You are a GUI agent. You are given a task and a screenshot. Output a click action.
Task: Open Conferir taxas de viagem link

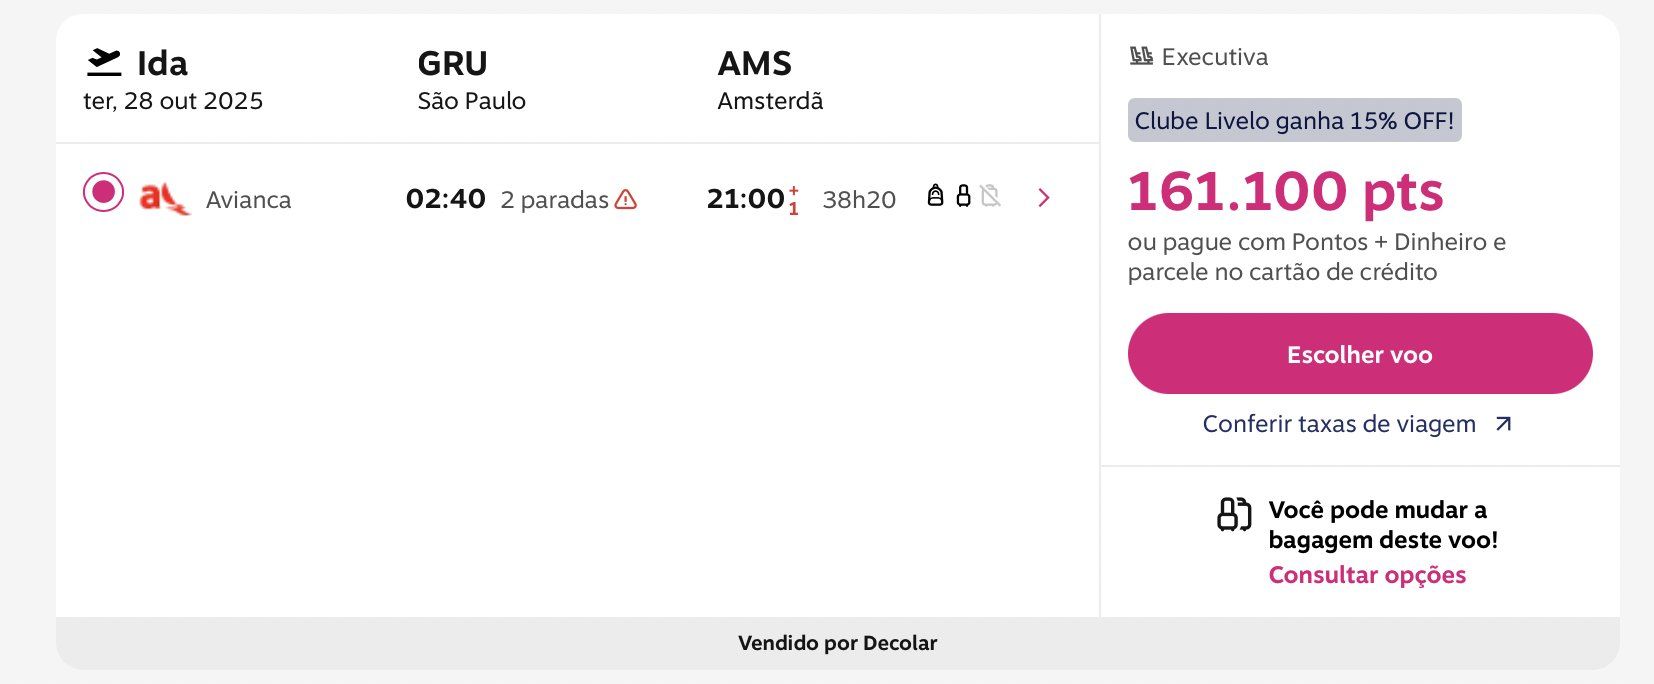pos(1339,424)
